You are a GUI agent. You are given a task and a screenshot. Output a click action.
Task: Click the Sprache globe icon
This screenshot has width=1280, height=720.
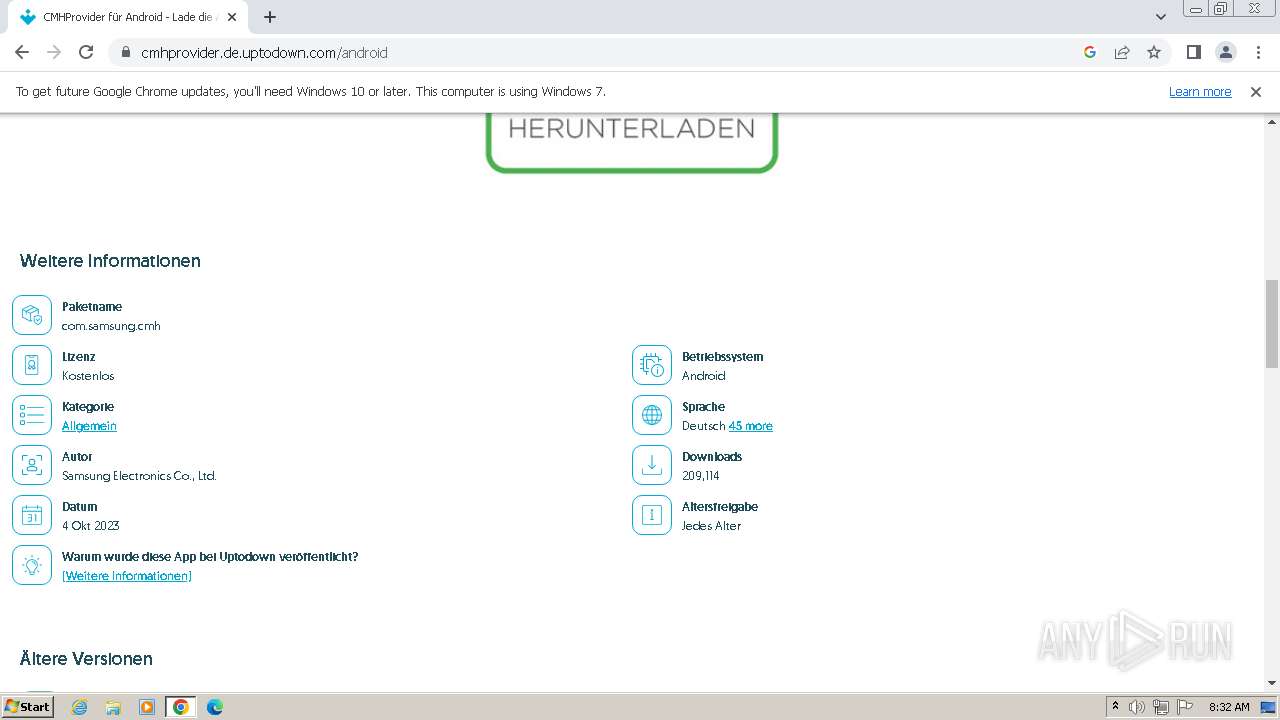[x=652, y=415]
